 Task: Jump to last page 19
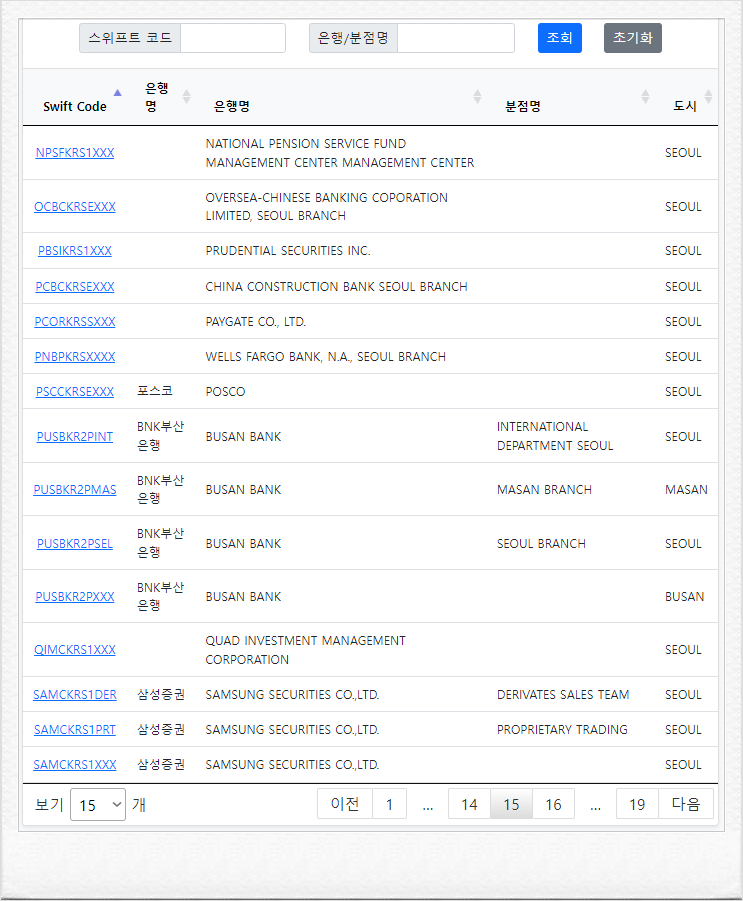[637, 804]
